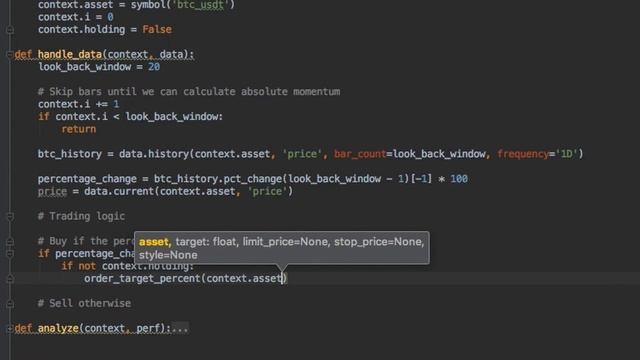Collapse the handle_data function fold marker

(10, 55)
